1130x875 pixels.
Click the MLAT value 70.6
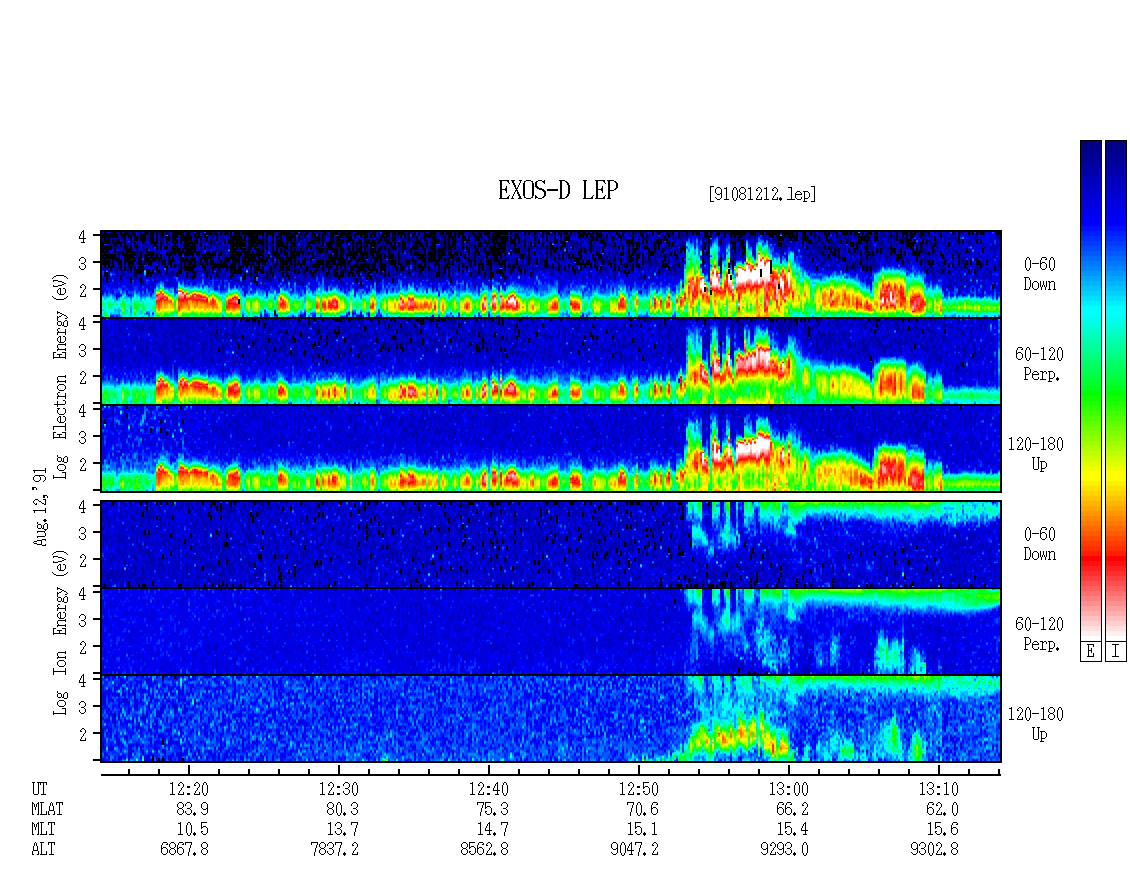[642, 809]
